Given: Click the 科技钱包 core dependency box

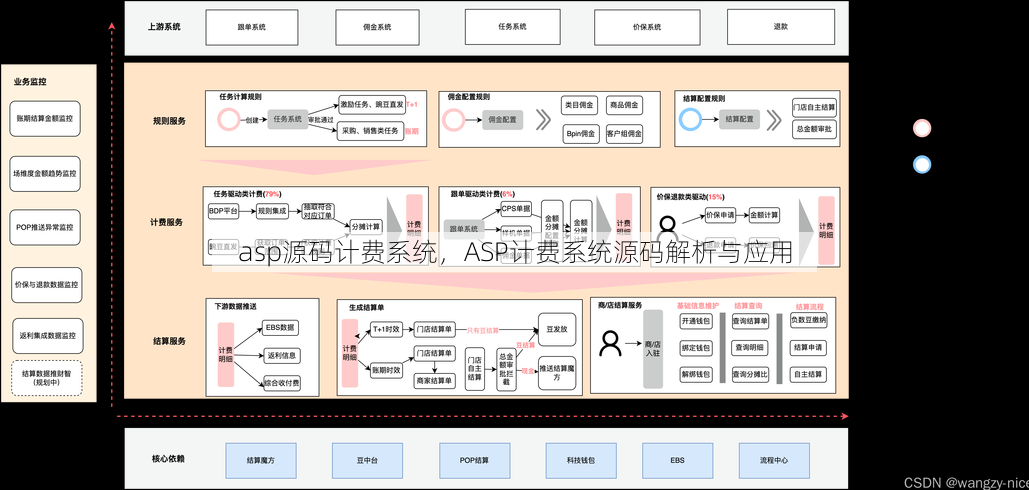Looking at the screenshot, I should click(x=581, y=460).
